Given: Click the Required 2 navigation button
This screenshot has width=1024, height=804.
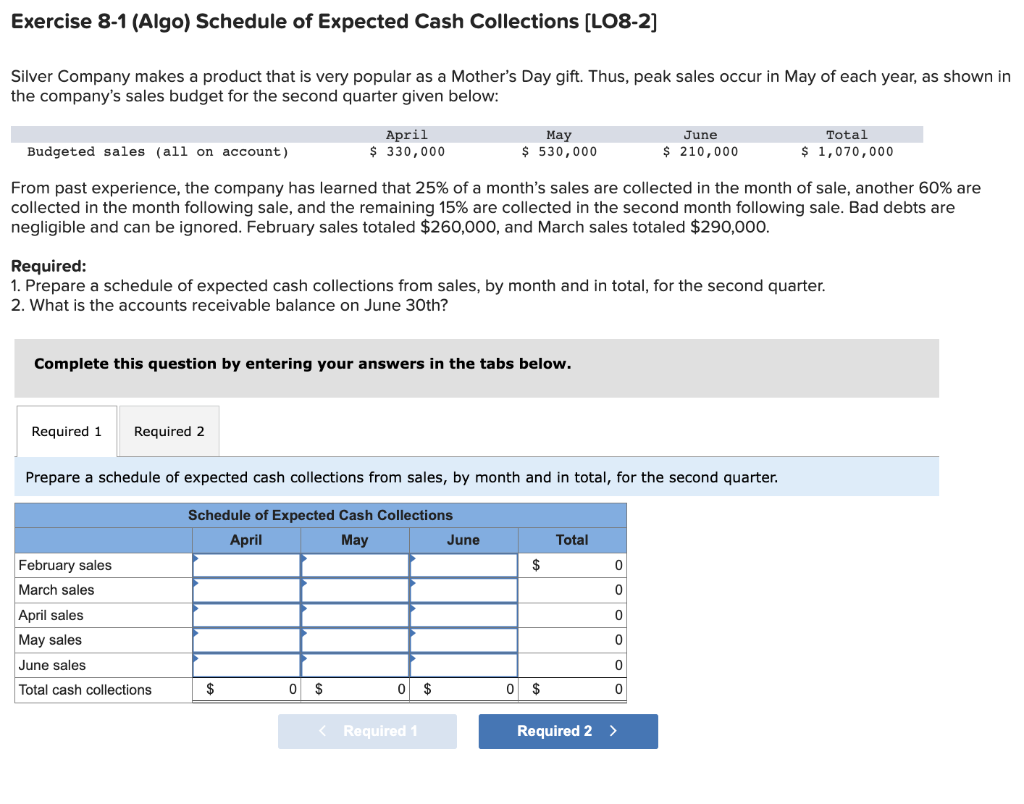Looking at the screenshot, I should click(567, 731).
